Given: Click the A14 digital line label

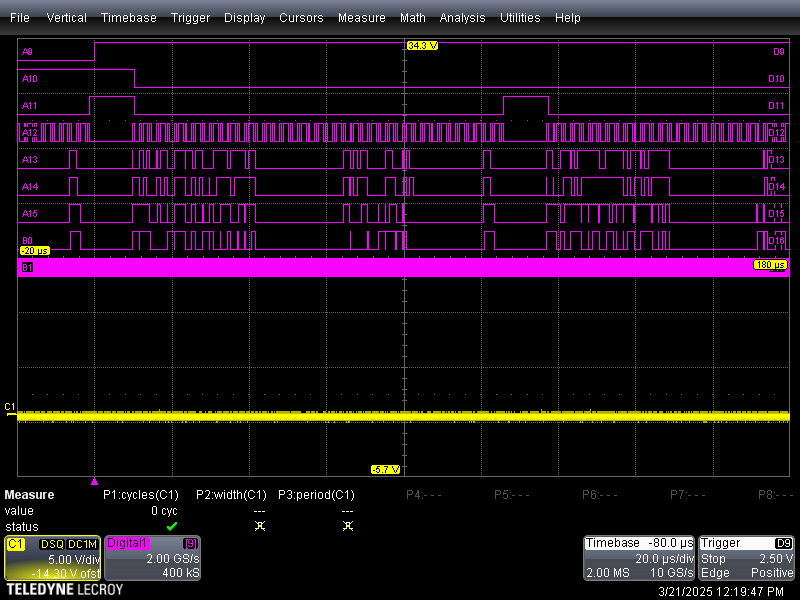Looking at the screenshot, I should (x=30, y=187).
